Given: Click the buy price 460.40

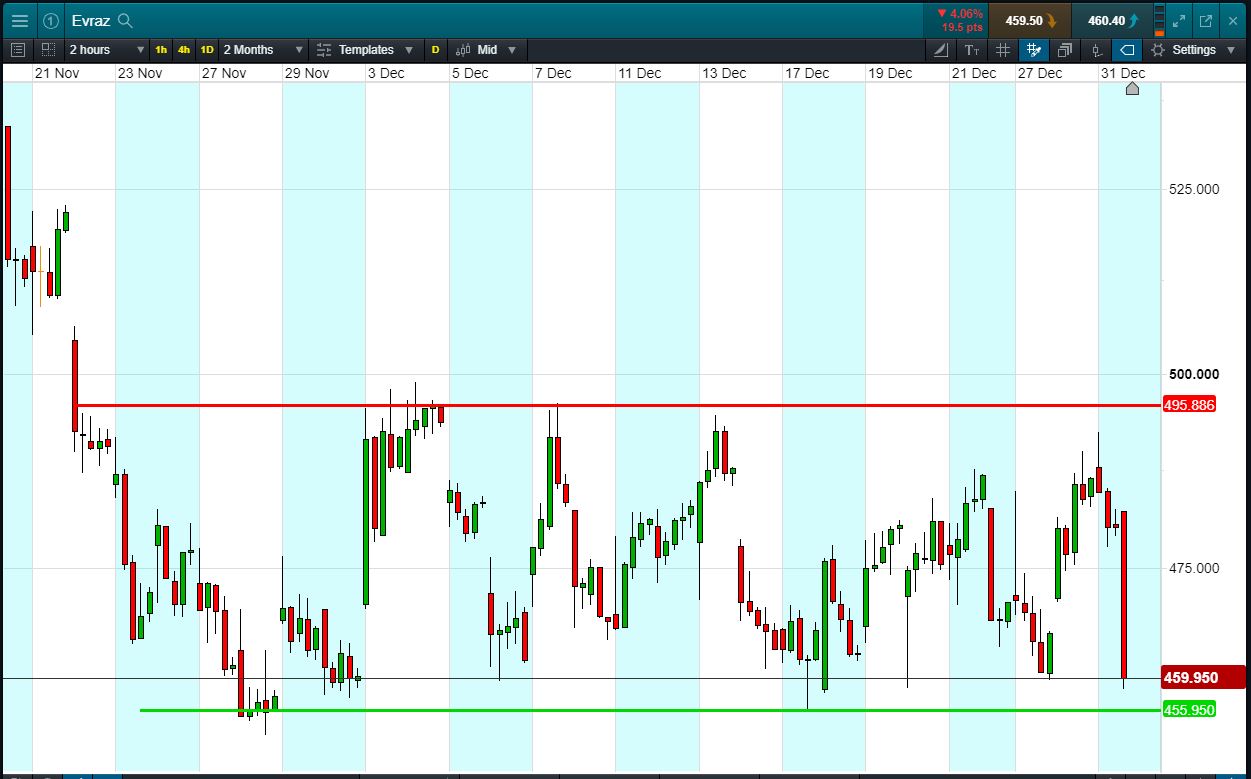Looking at the screenshot, I should tap(1112, 20).
